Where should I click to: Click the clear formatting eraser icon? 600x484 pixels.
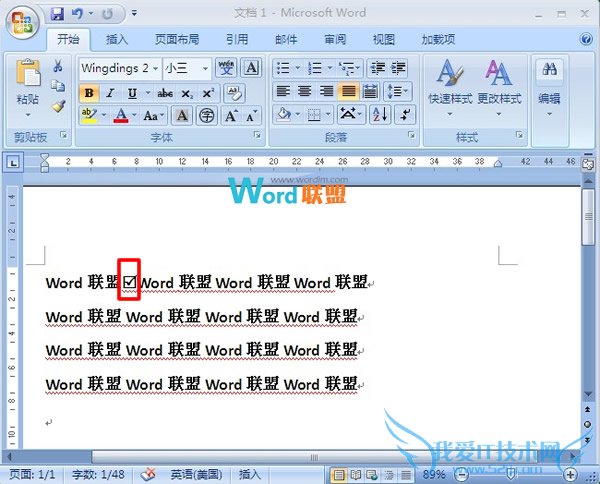pyautogui.click(x=234, y=93)
